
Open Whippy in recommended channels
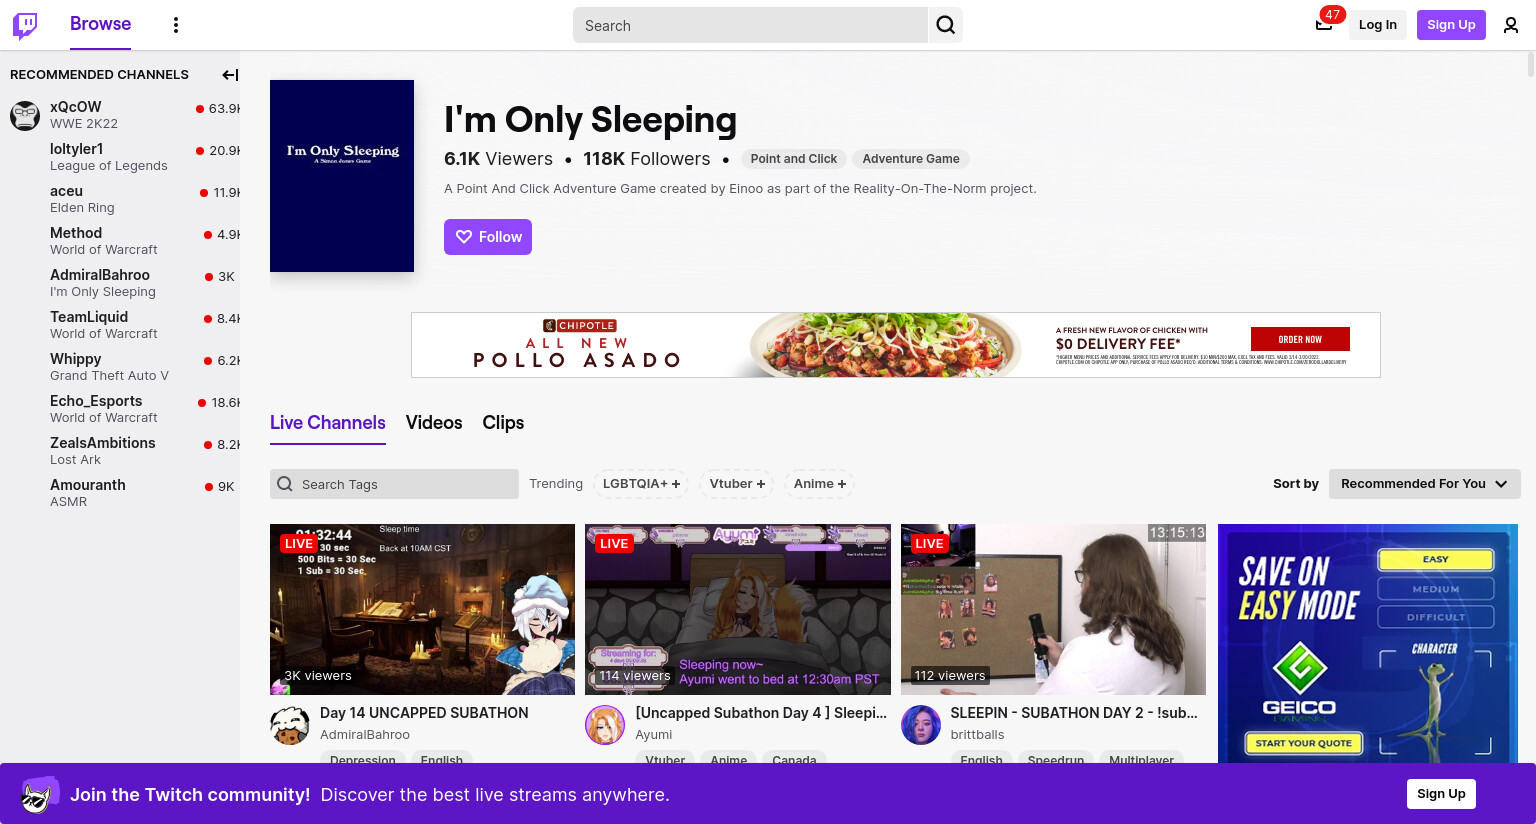120,367
